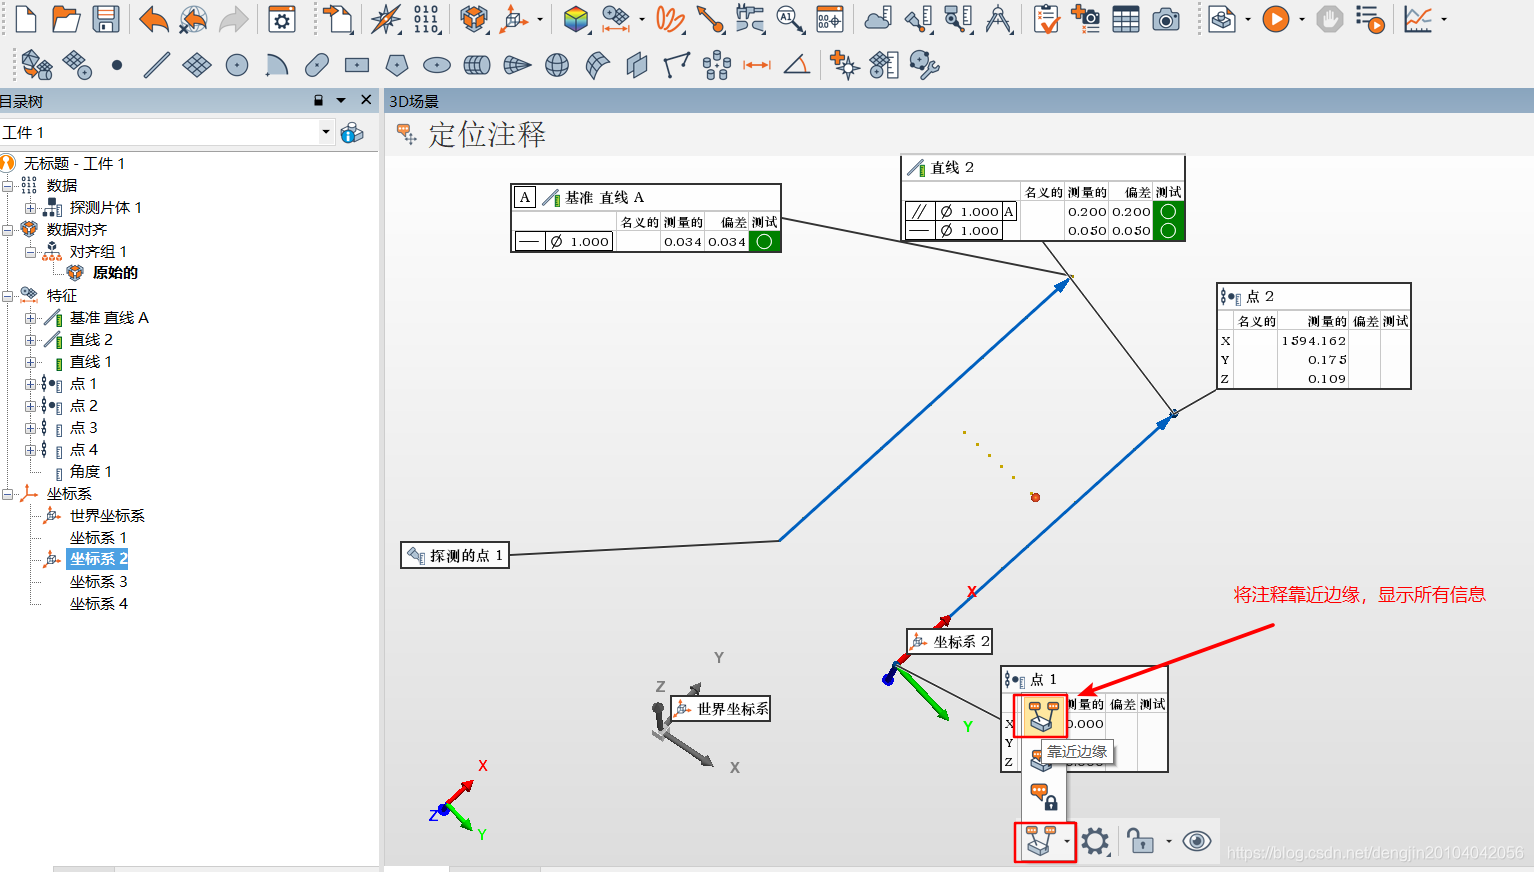This screenshot has height=872, width=1534.
Task: Save with the floppy disk icon
Action: click(105, 19)
